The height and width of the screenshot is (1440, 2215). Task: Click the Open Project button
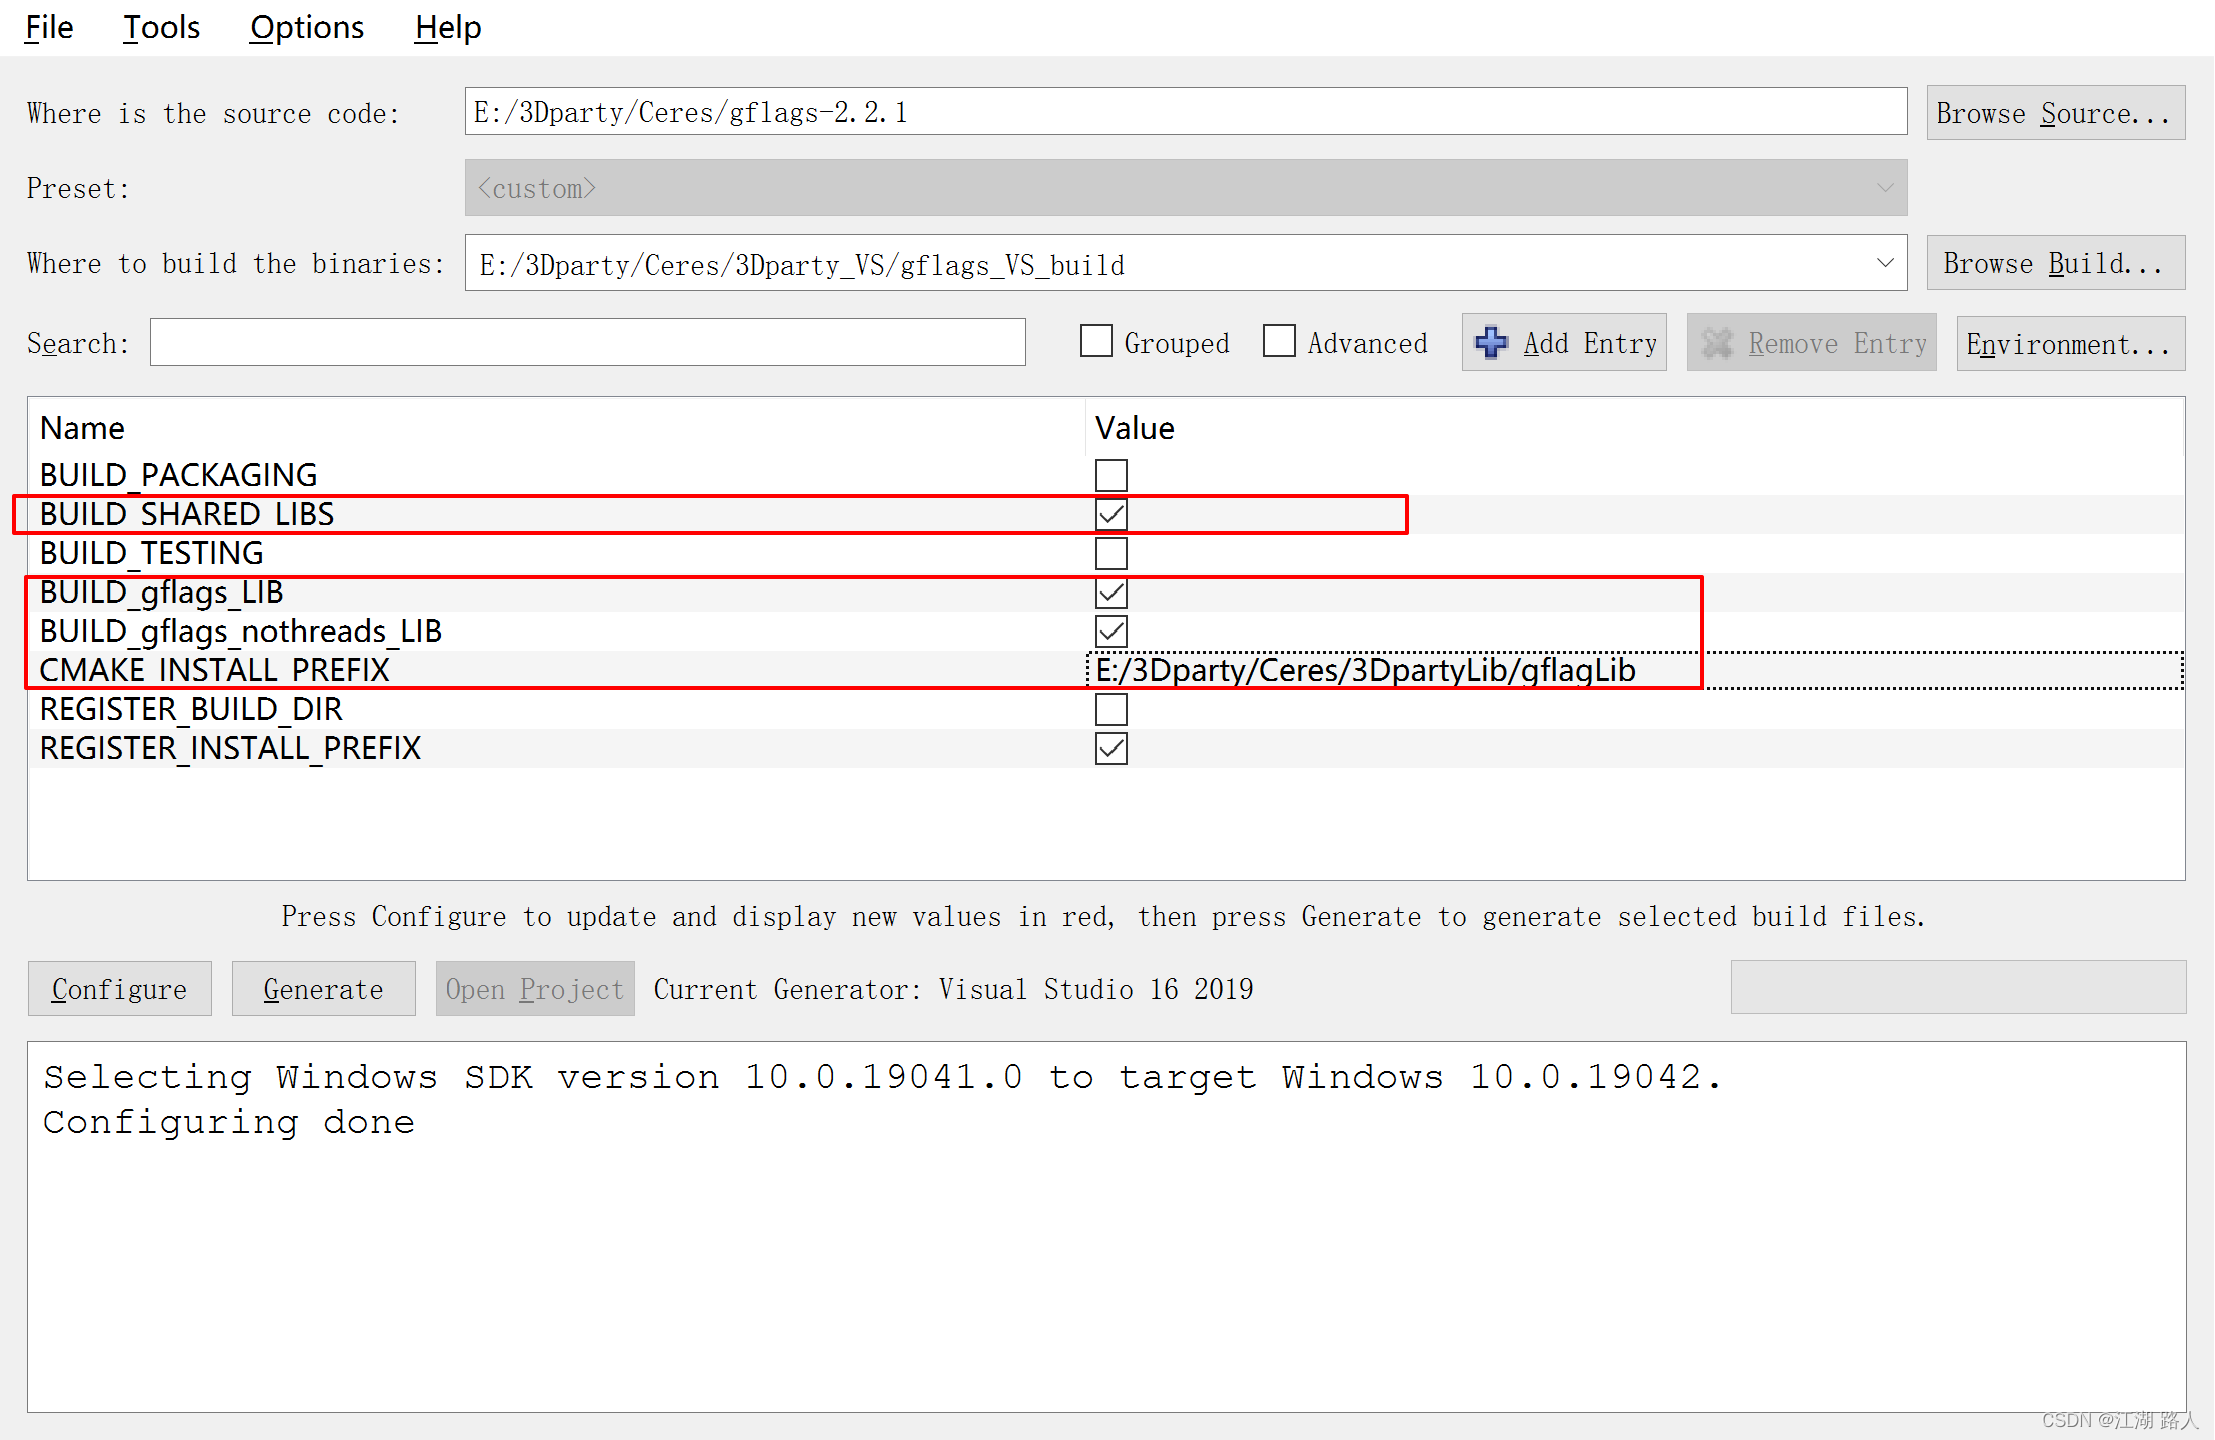533,988
